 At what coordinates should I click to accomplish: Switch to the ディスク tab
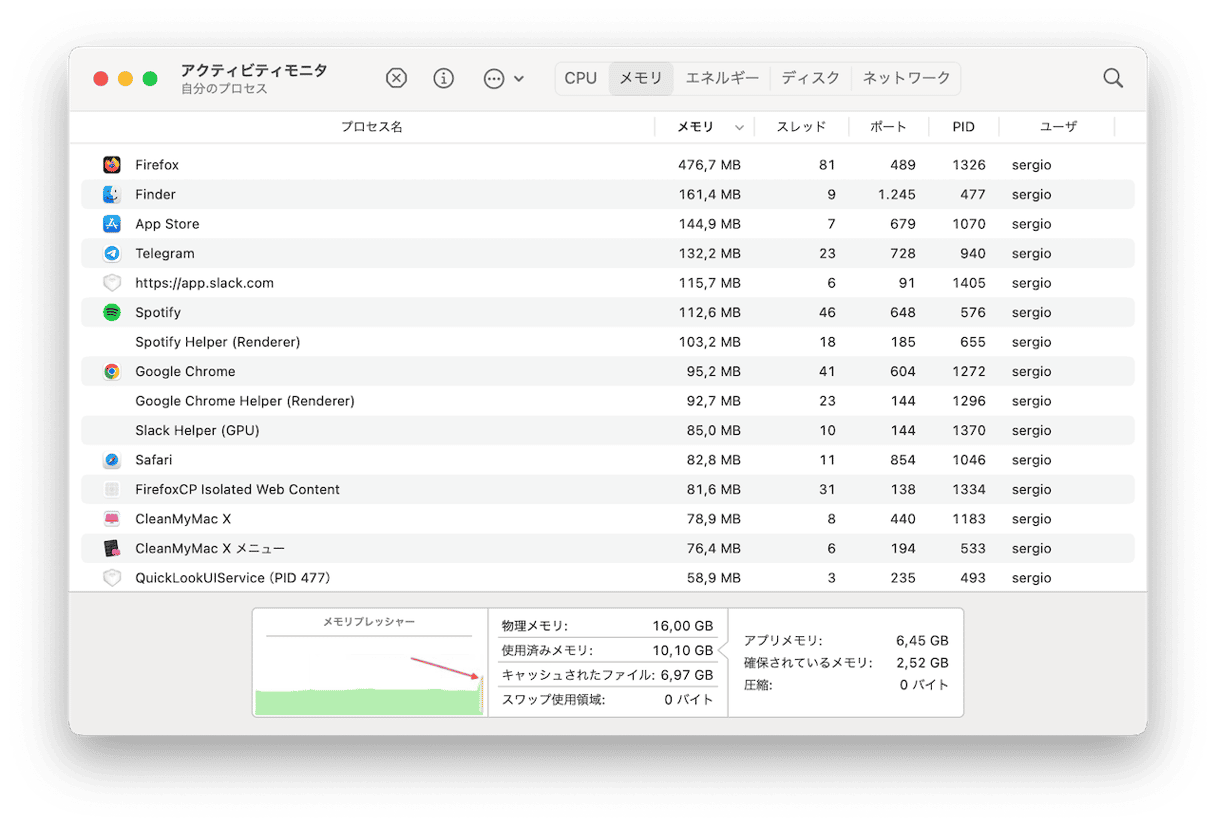point(811,78)
